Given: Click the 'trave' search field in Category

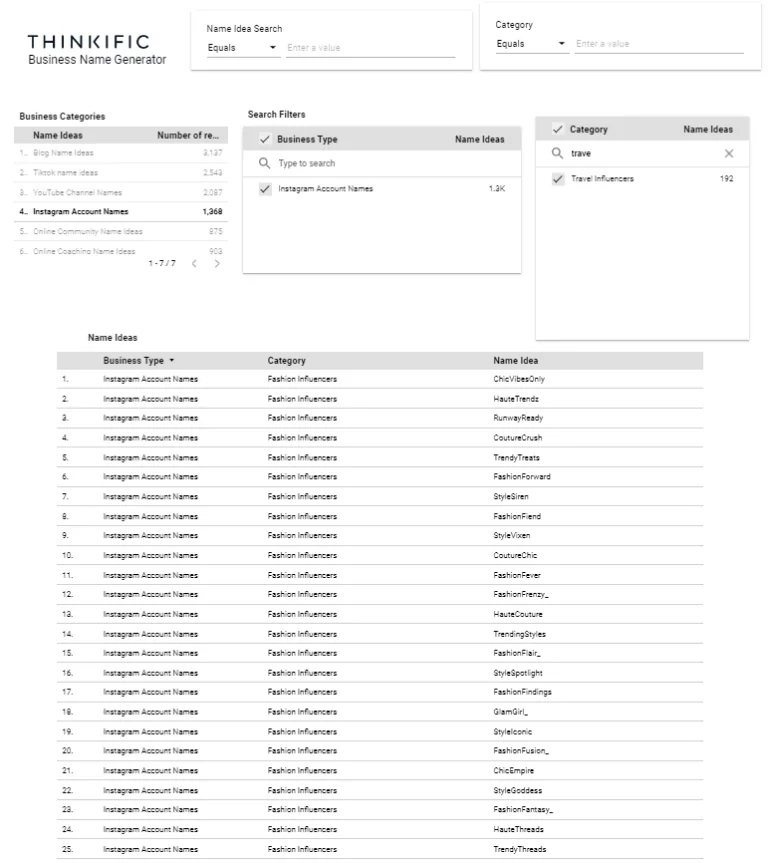Looking at the screenshot, I should tap(644, 154).
